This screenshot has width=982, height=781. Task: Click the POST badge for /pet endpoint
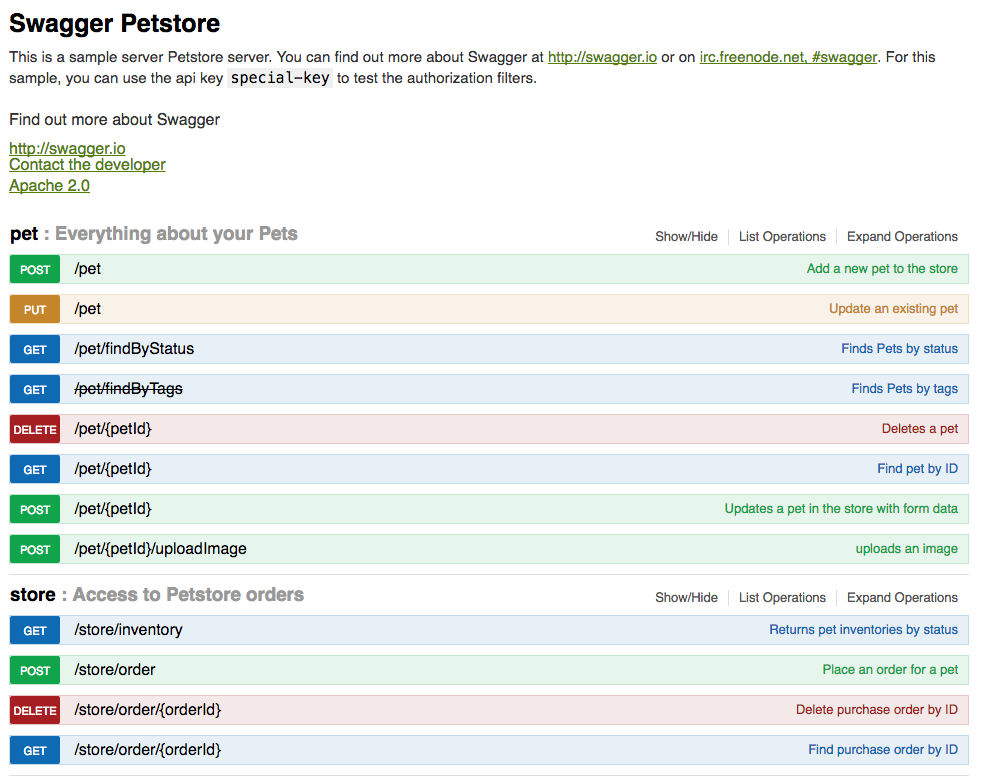pos(34,268)
